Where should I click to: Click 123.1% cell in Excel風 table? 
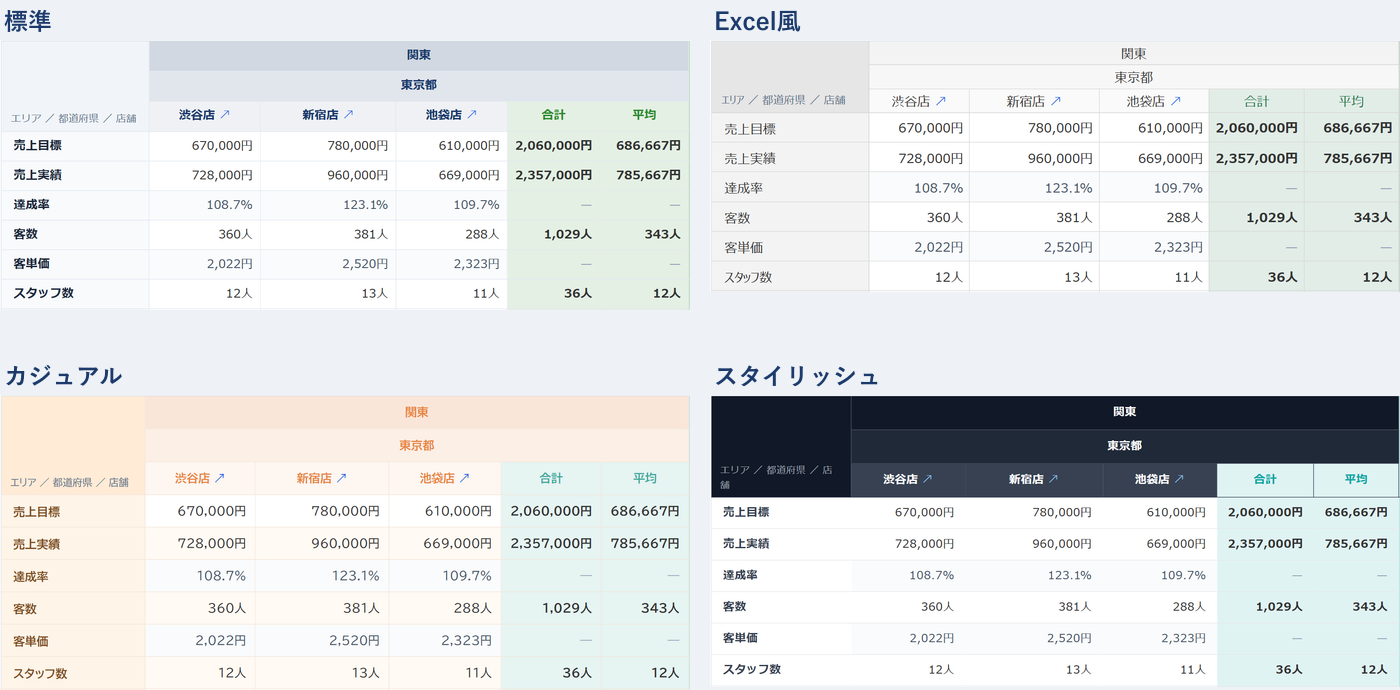[x=1034, y=187]
